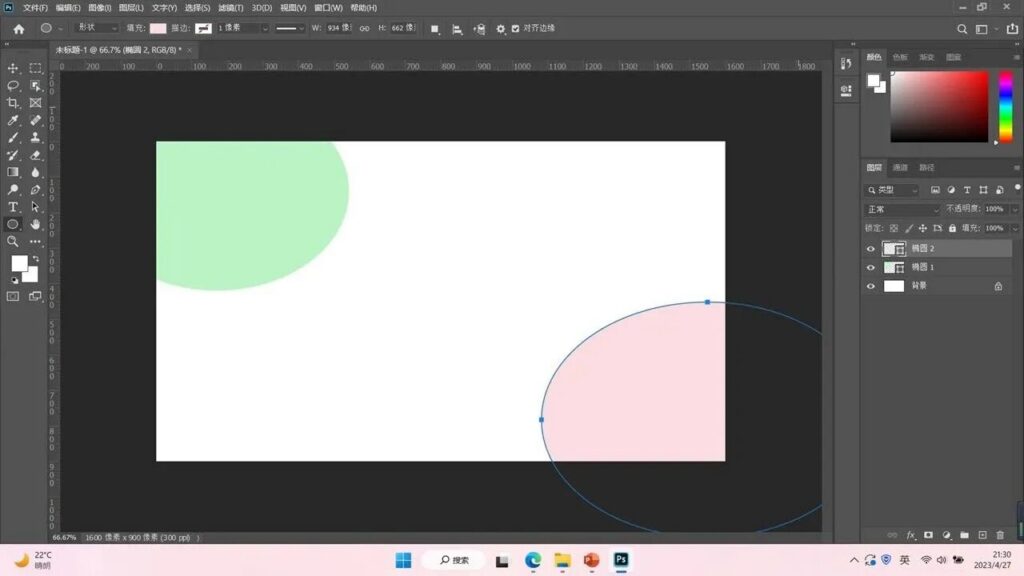Open the 类型 layer filter dropdown
The height and width of the screenshot is (576, 1024).
[x=891, y=190]
